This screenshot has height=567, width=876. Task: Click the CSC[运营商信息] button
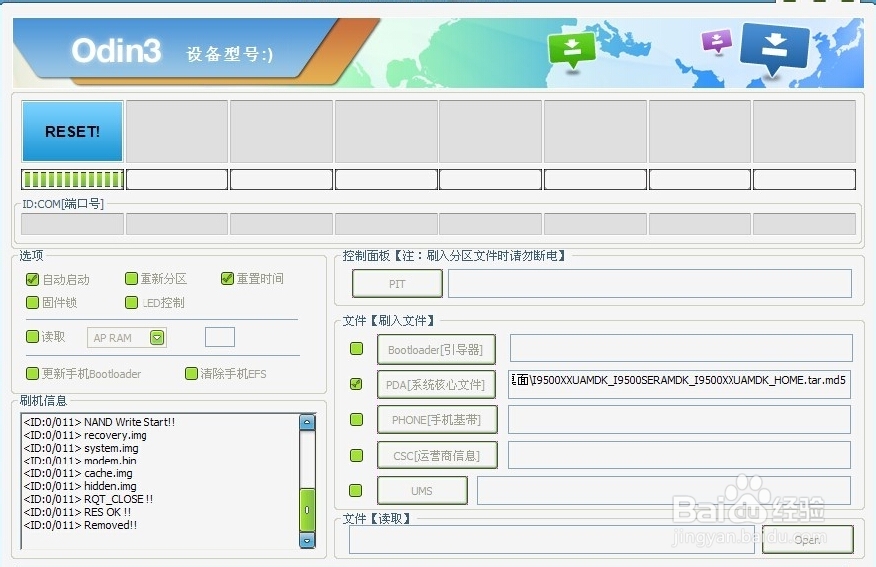pyautogui.click(x=437, y=455)
